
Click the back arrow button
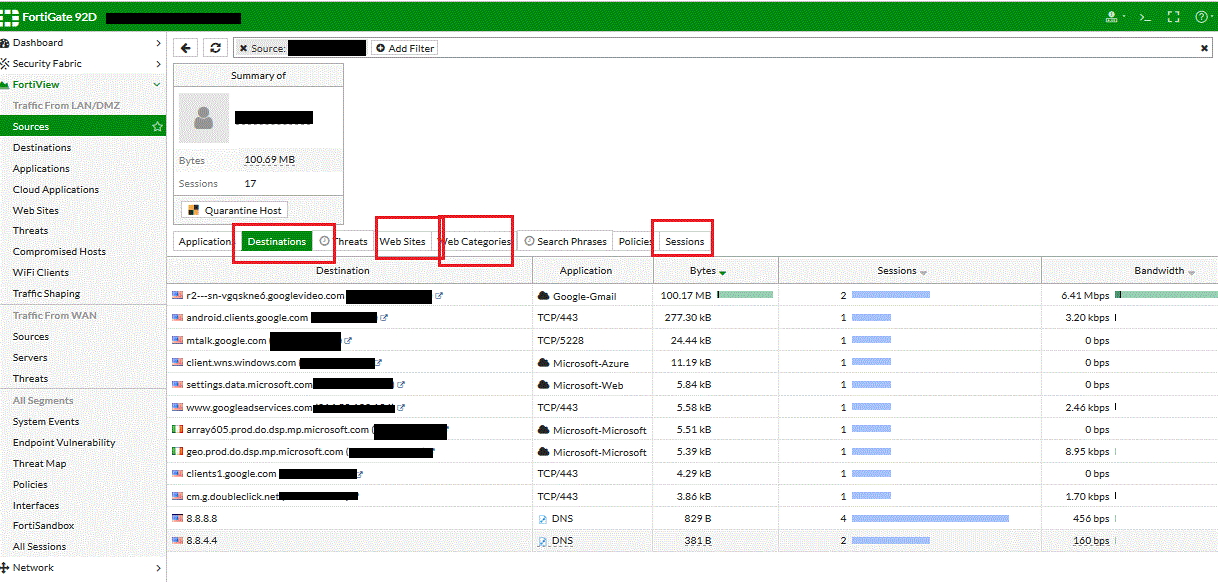pyautogui.click(x=186, y=48)
